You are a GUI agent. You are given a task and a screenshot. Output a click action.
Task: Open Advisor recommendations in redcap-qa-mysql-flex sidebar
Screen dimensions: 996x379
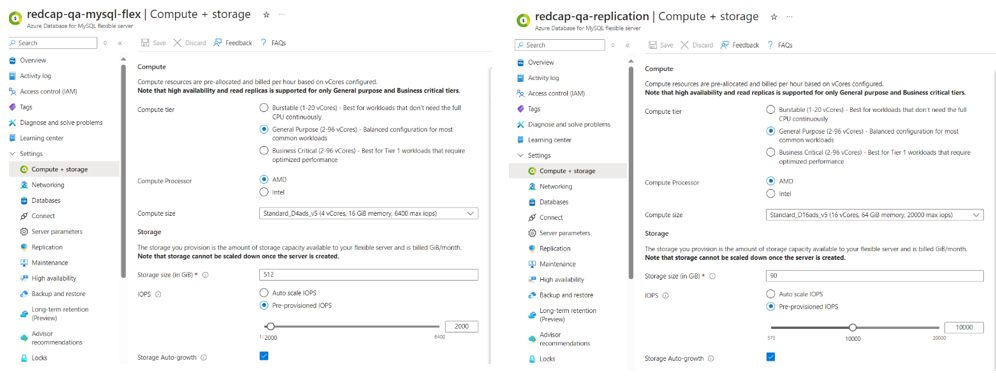pyautogui.click(x=57, y=338)
